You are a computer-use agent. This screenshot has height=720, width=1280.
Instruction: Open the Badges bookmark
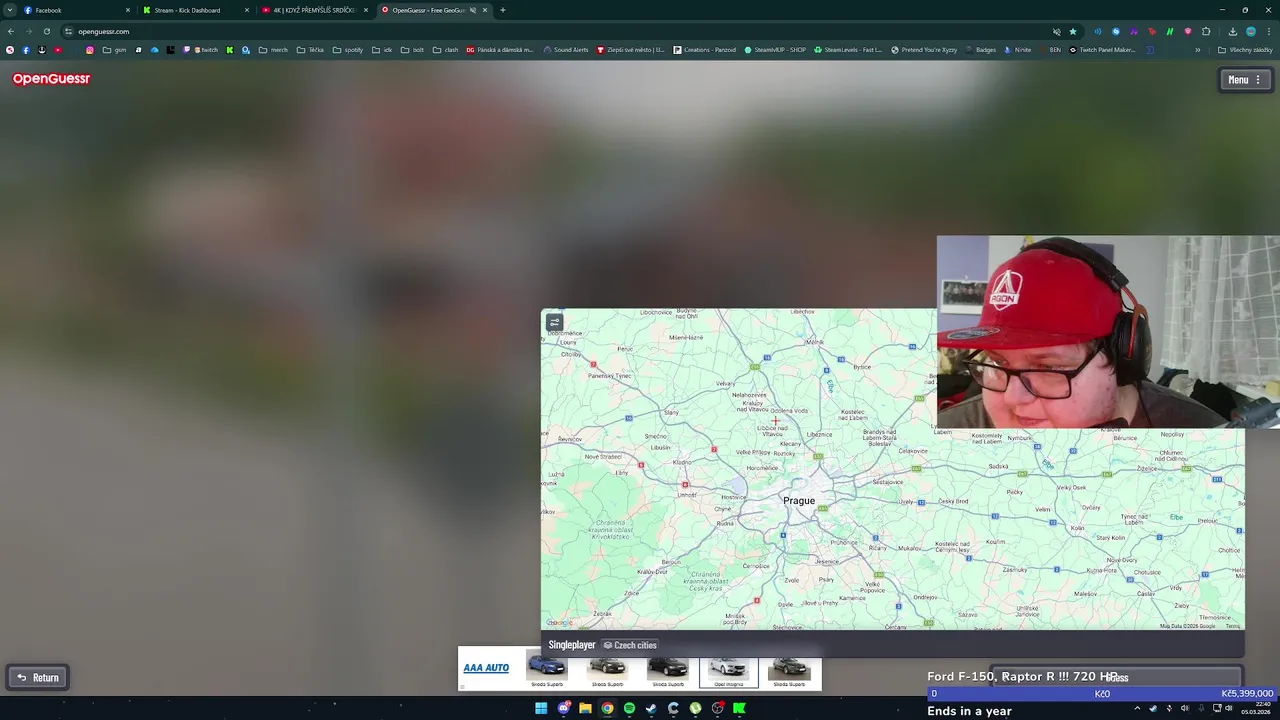coord(981,50)
